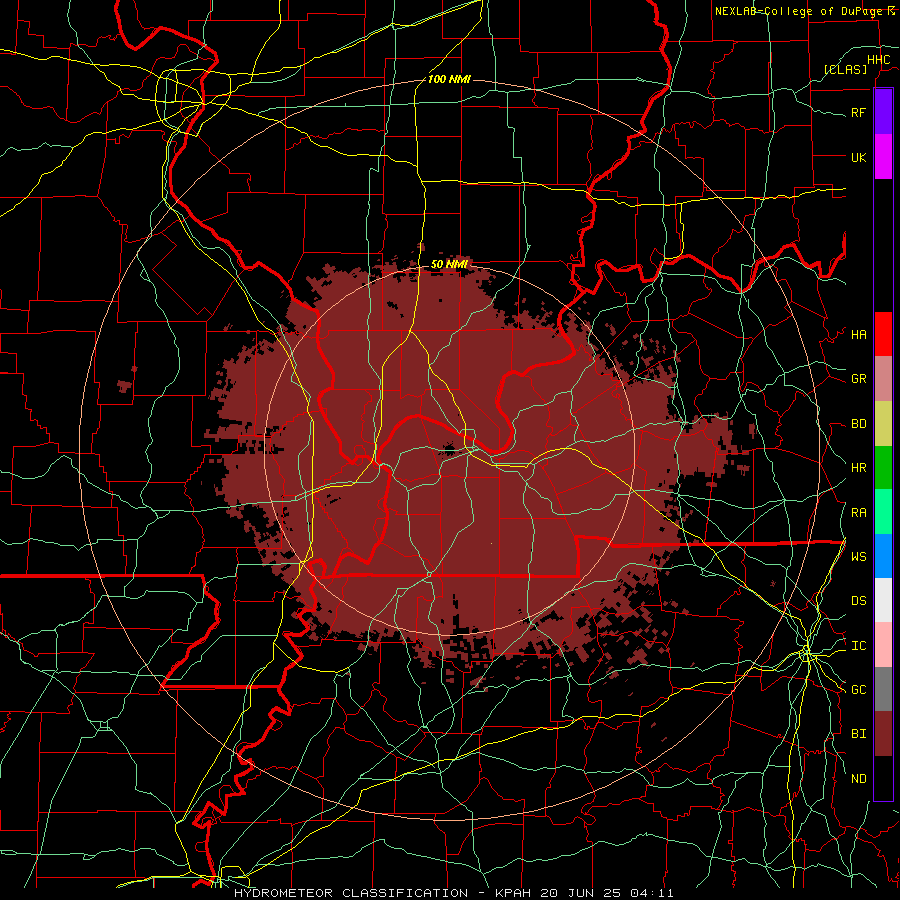Viewport: 900px width, 900px height.
Task: Click the DS legend label
Action: (x=859, y=601)
